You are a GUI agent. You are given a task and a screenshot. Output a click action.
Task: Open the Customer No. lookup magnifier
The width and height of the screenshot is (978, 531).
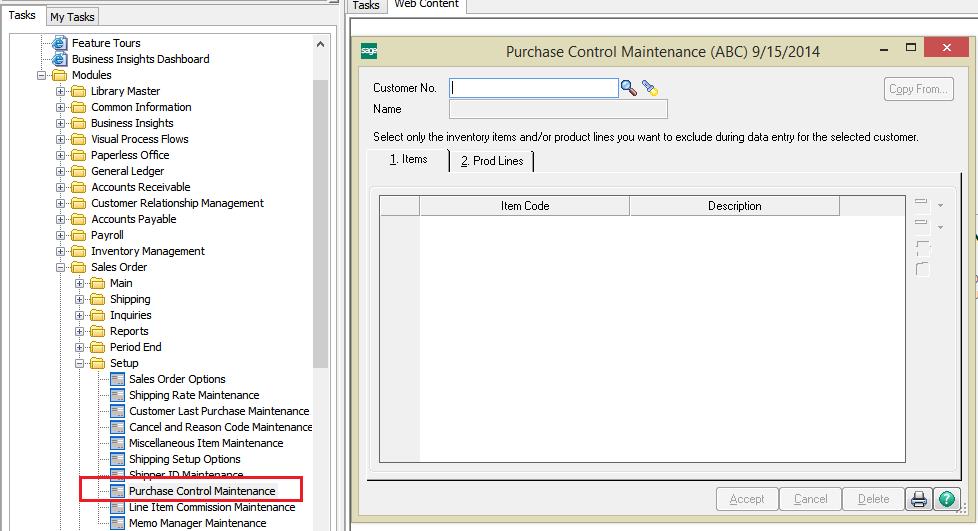pos(629,88)
